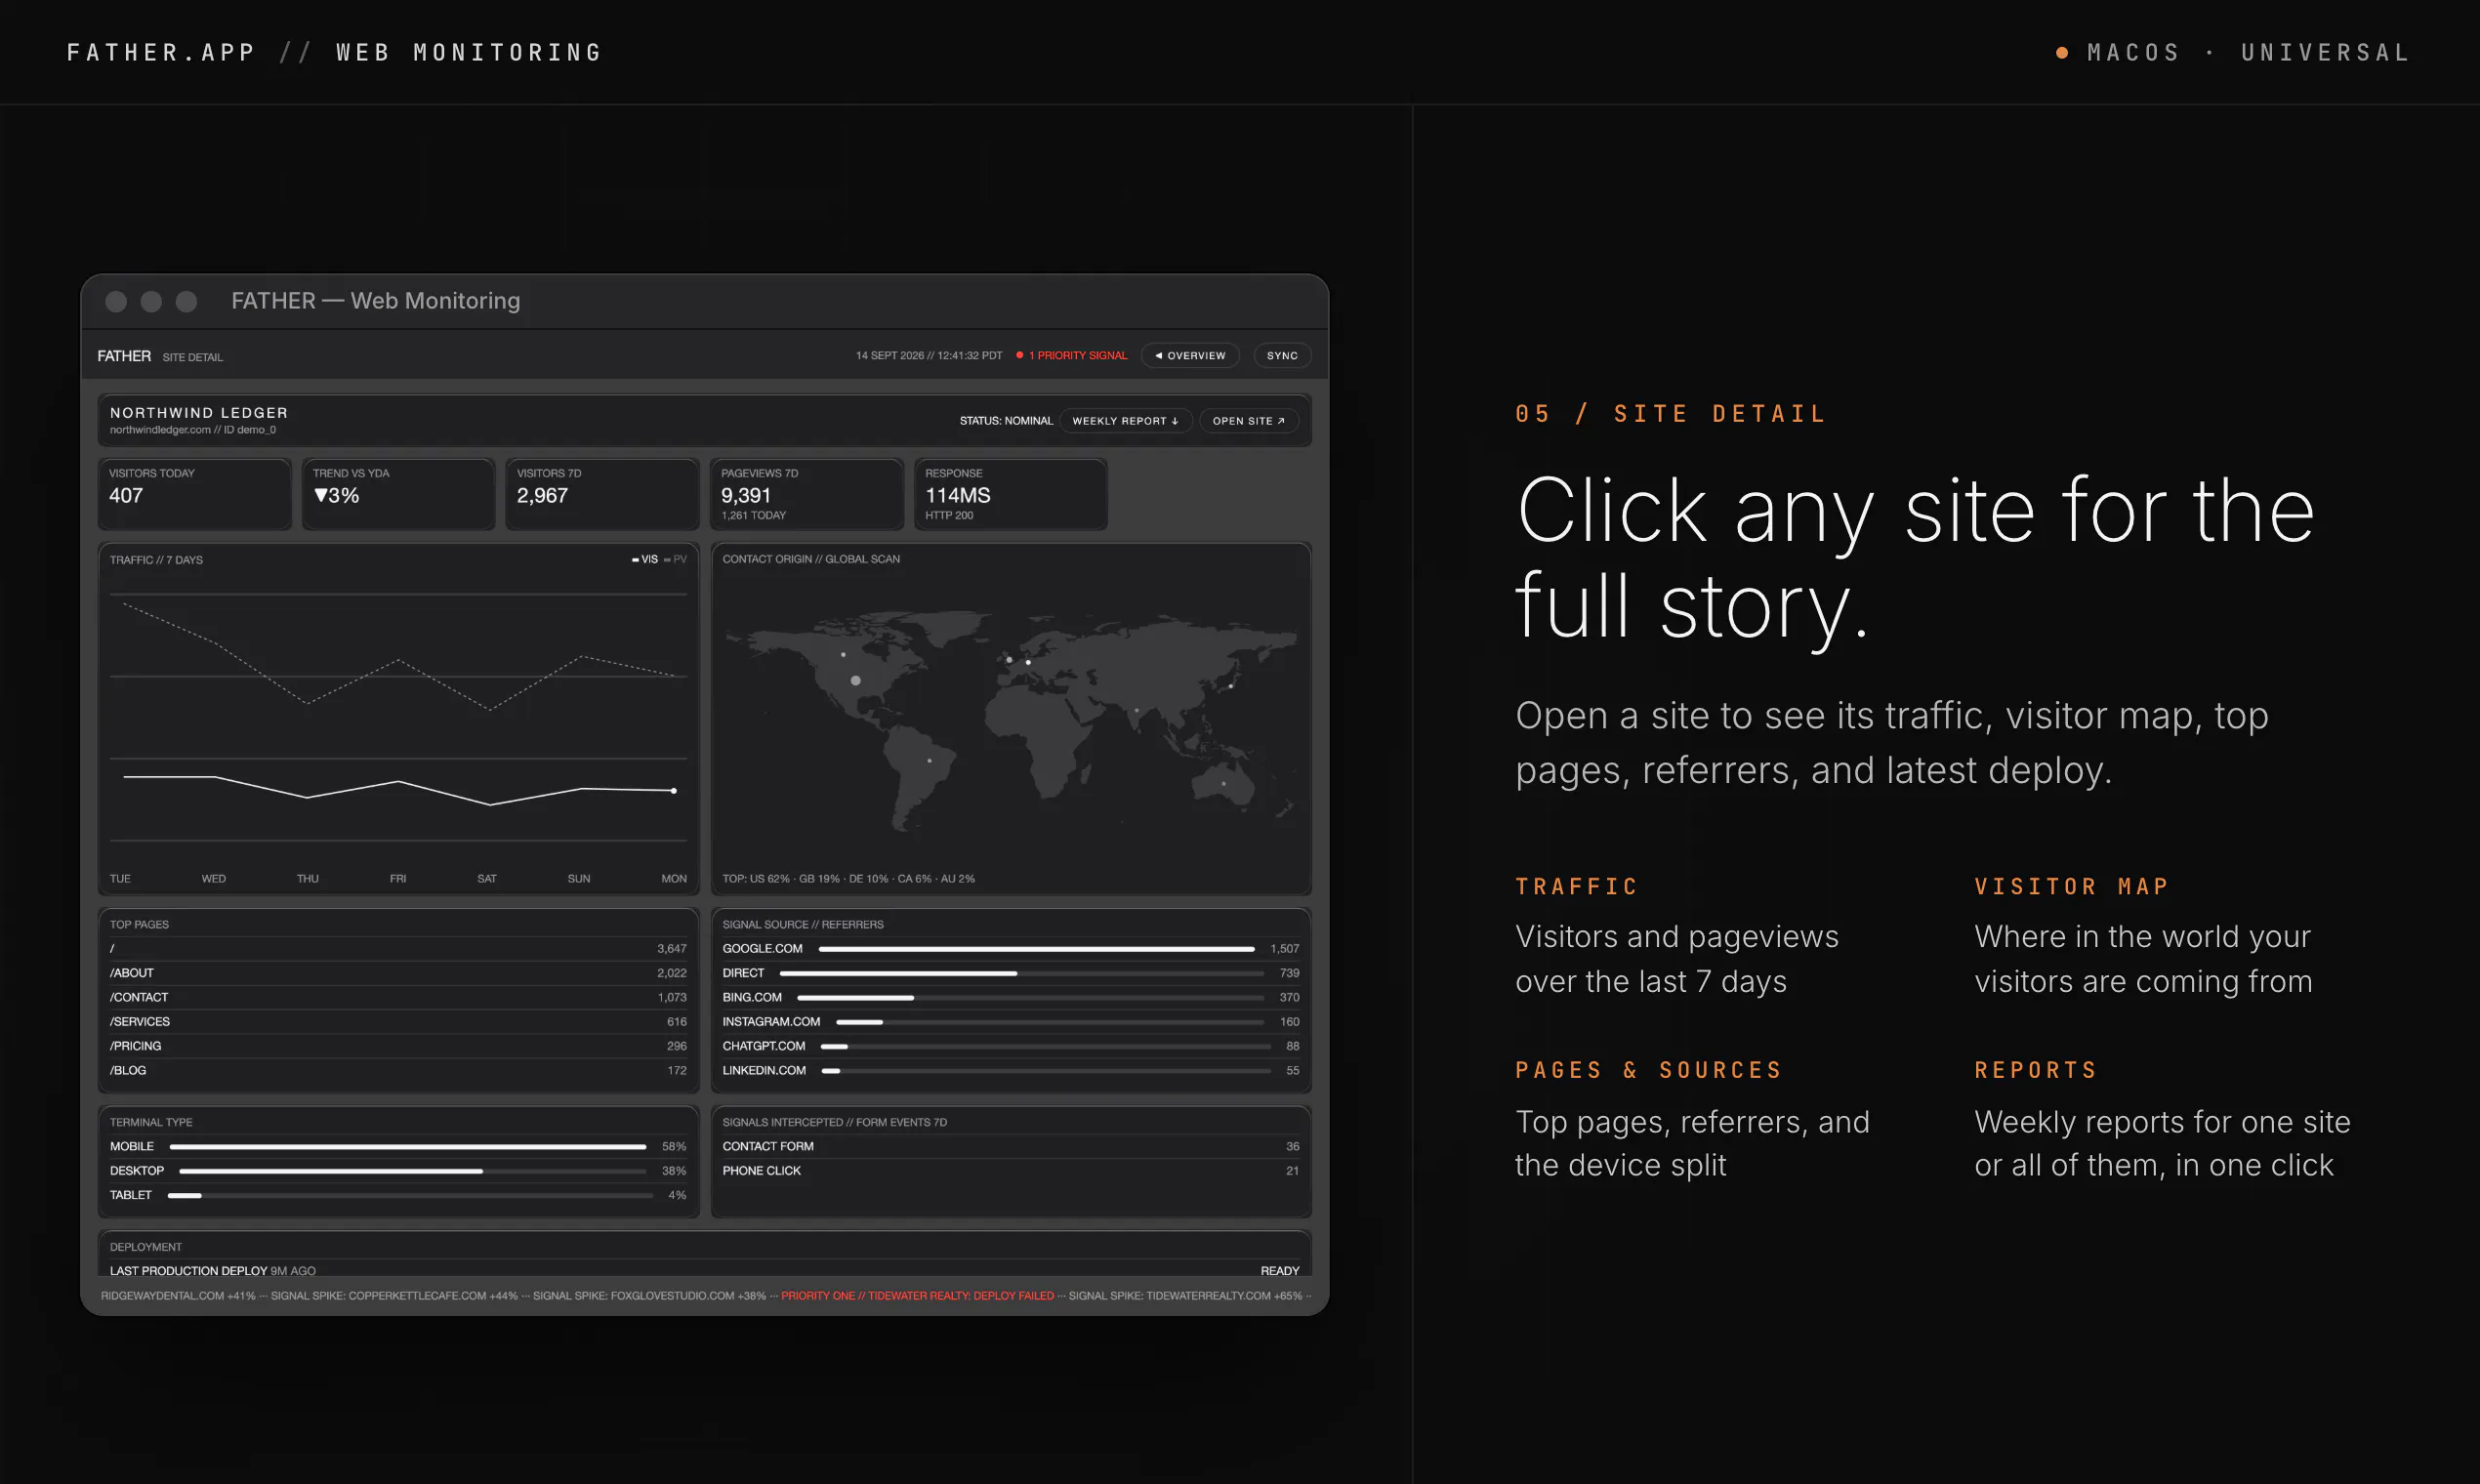Viewport: 2480px width, 1484px height.
Task: Download the Weekly Report
Action: tap(1125, 421)
